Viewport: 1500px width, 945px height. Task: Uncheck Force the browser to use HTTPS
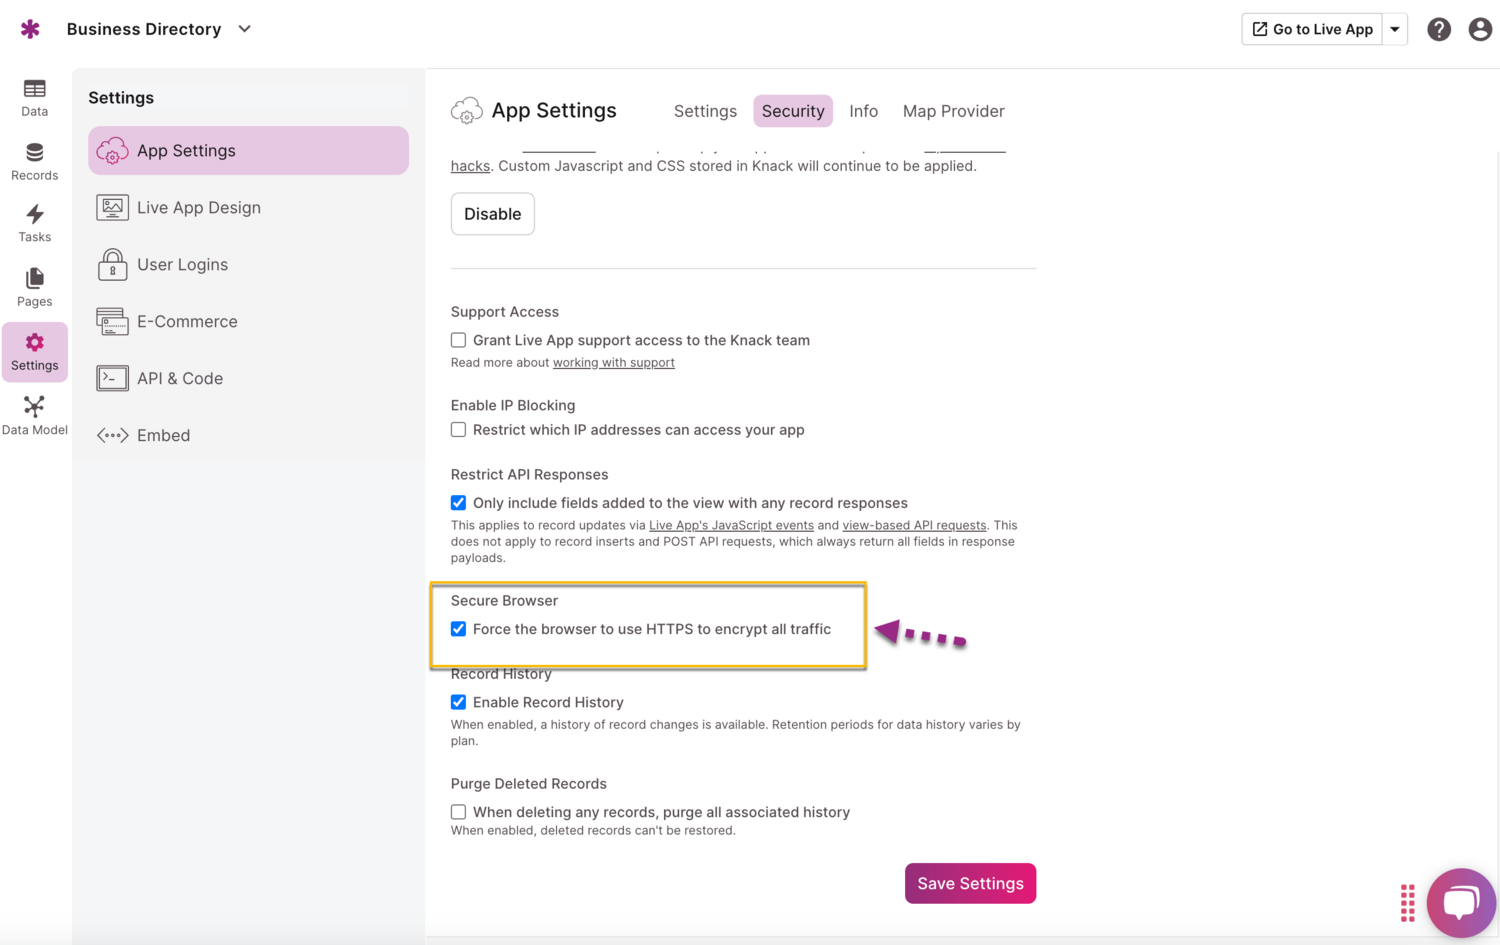[x=459, y=629]
